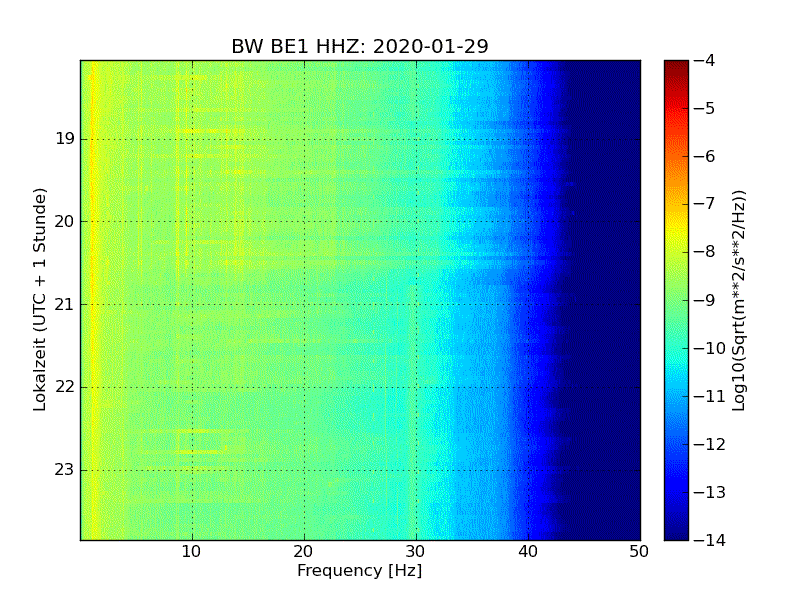
Task: Click spectrogram where 30 Hz meets 21 o'clock gridlines
Action: click(416, 305)
